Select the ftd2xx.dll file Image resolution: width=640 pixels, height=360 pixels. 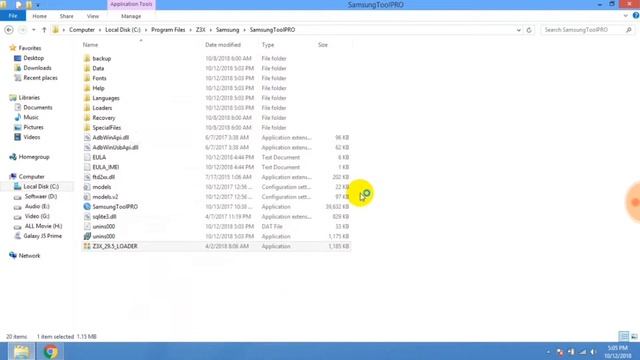coord(104,177)
